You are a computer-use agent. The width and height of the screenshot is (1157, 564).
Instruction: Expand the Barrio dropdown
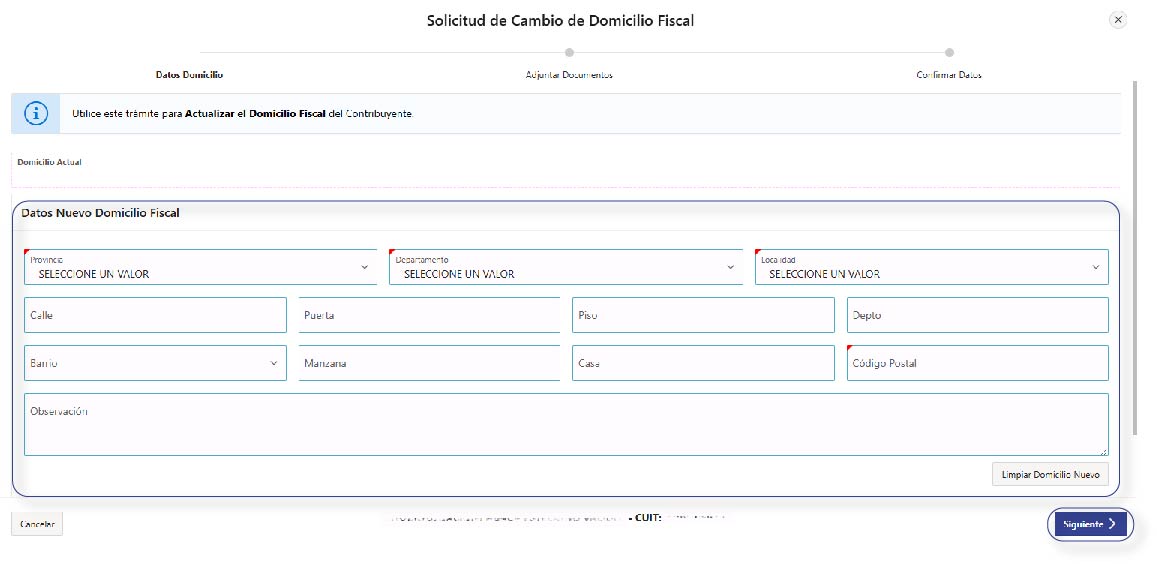[x=155, y=363]
